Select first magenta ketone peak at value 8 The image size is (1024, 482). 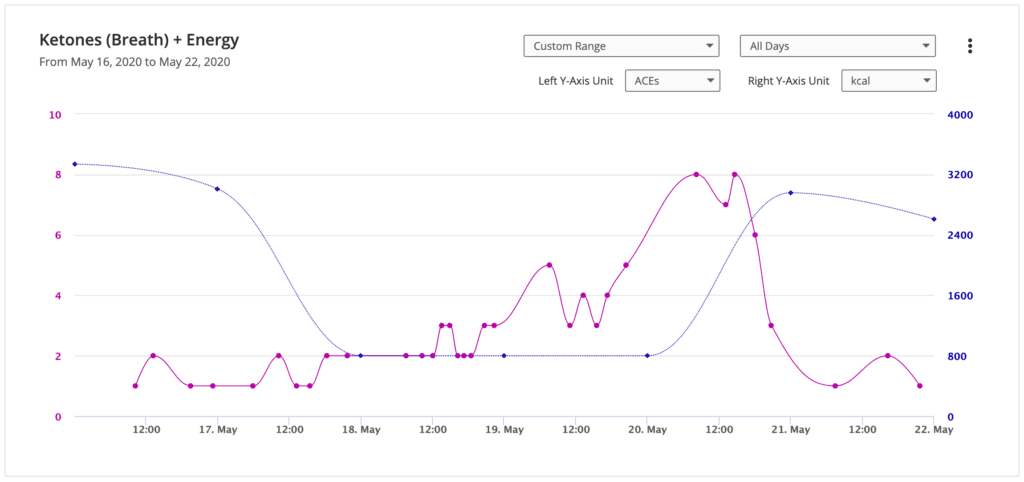[696, 175]
